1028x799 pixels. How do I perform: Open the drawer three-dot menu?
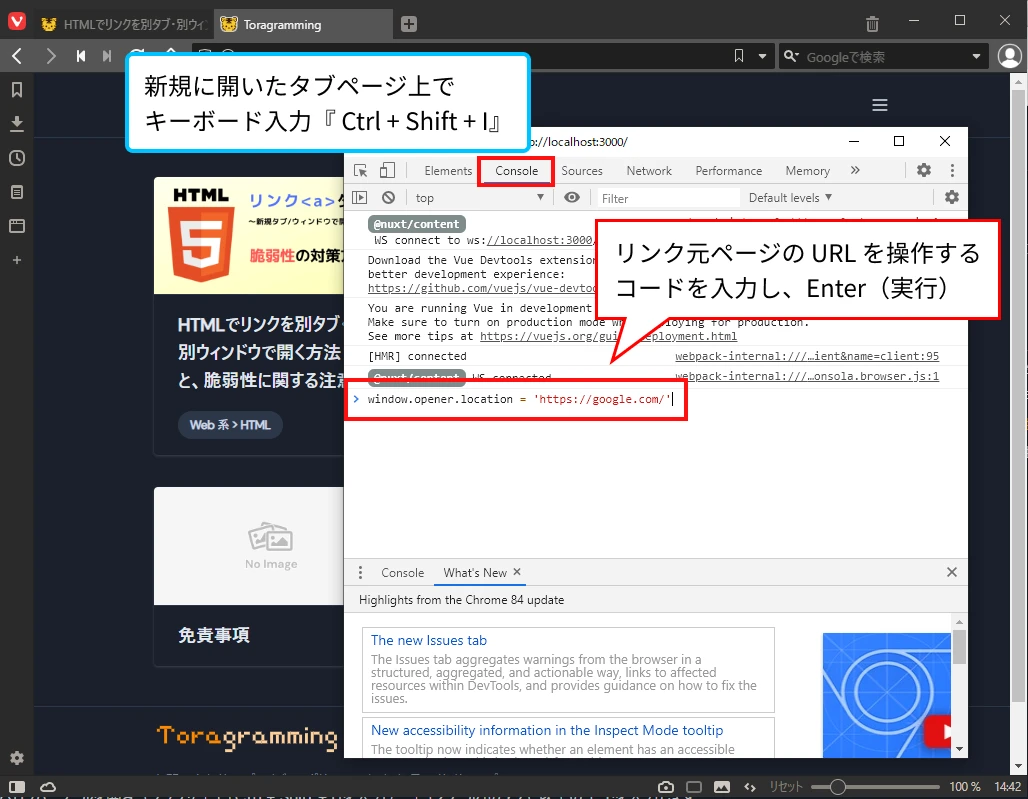click(360, 572)
